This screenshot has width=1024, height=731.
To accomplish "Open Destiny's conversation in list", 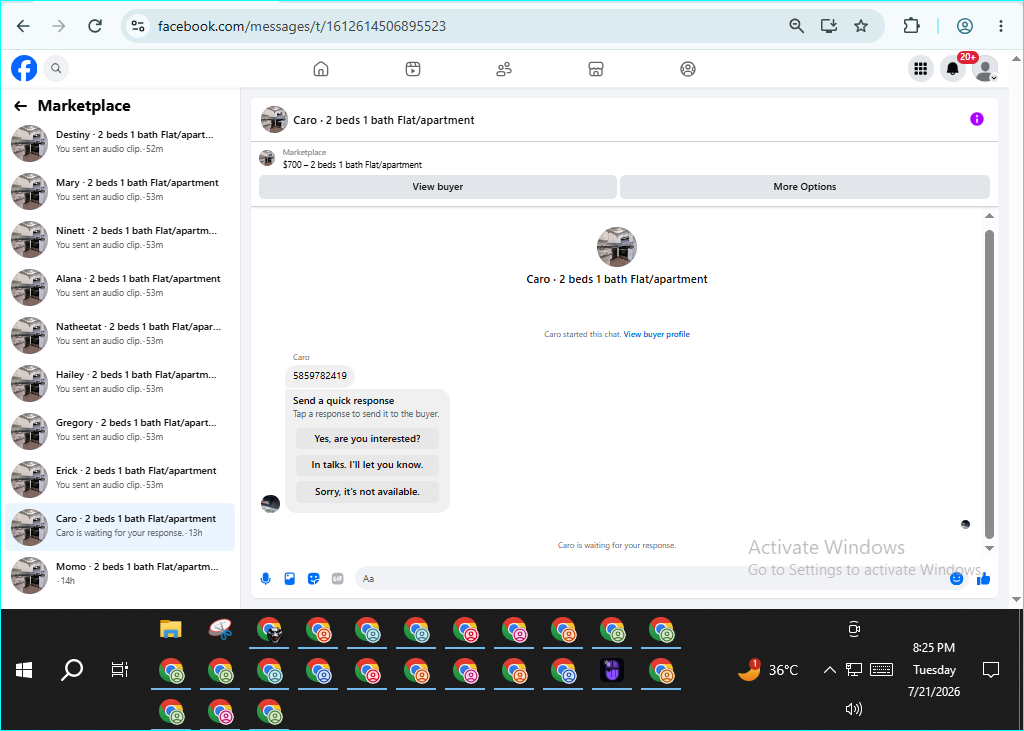I will (x=120, y=142).
